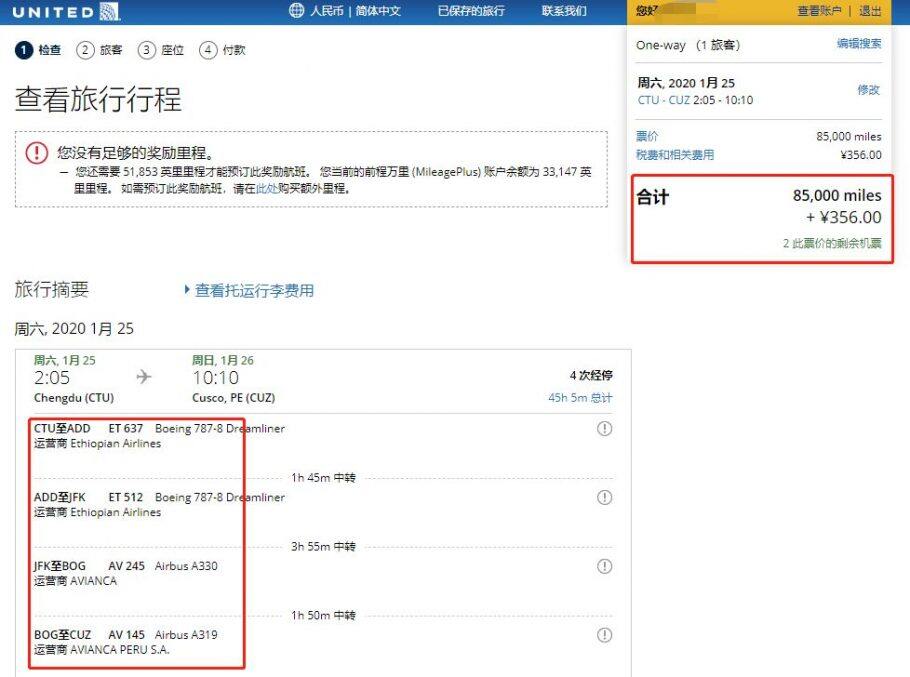The image size is (910, 677).
Task: Click the AV 245 flight number
Action: [127, 566]
